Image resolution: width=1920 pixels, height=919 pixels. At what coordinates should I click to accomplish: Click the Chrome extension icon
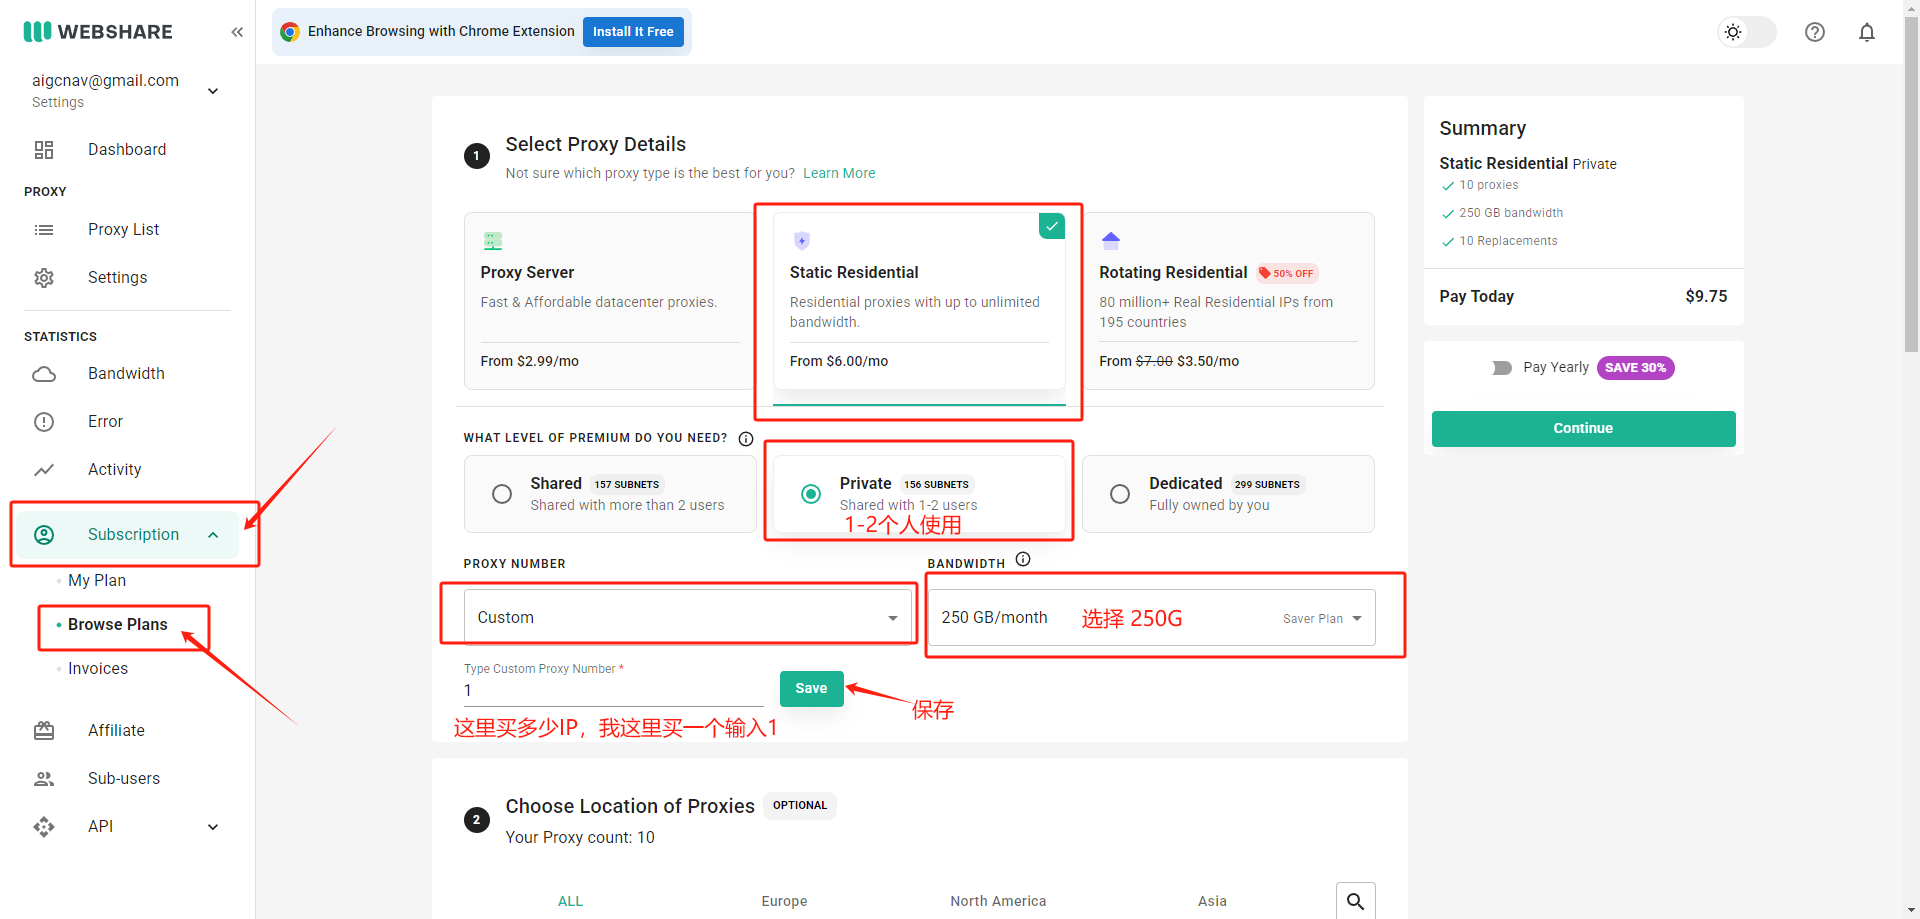[x=290, y=32]
